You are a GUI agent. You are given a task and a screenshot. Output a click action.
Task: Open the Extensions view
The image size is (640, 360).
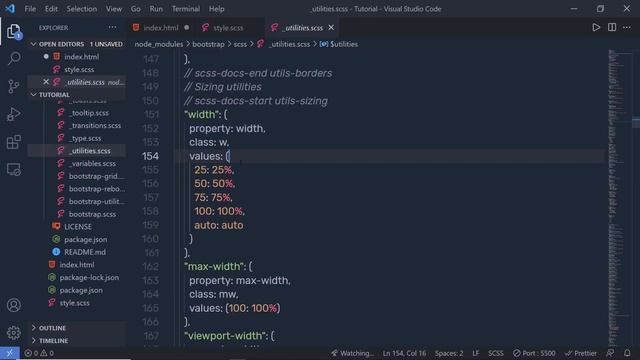[13, 142]
